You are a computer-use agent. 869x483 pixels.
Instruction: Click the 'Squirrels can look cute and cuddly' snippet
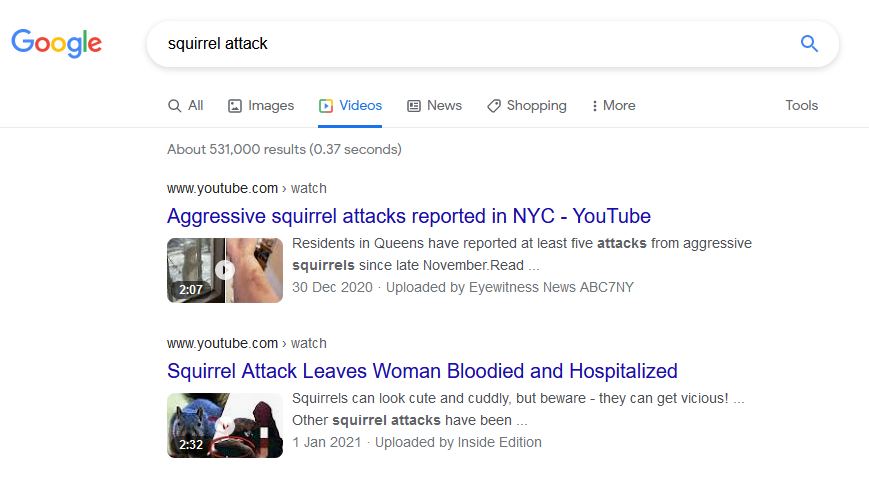click(518, 409)
